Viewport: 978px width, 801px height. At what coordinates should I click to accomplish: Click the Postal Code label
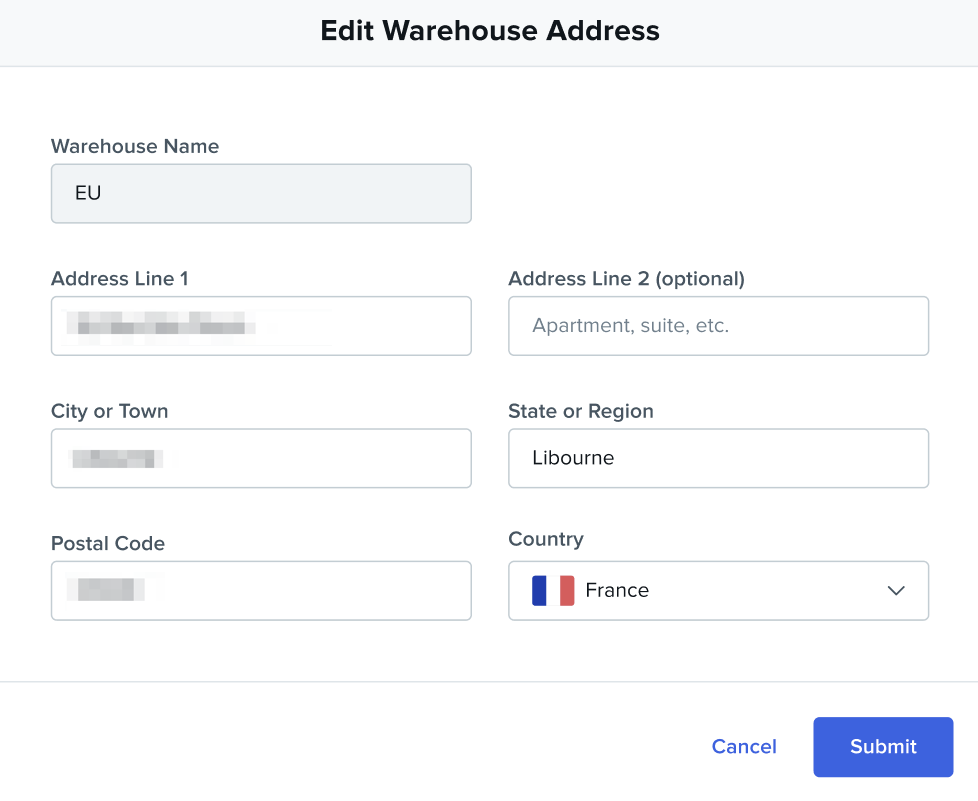click(x=108, y=544)
